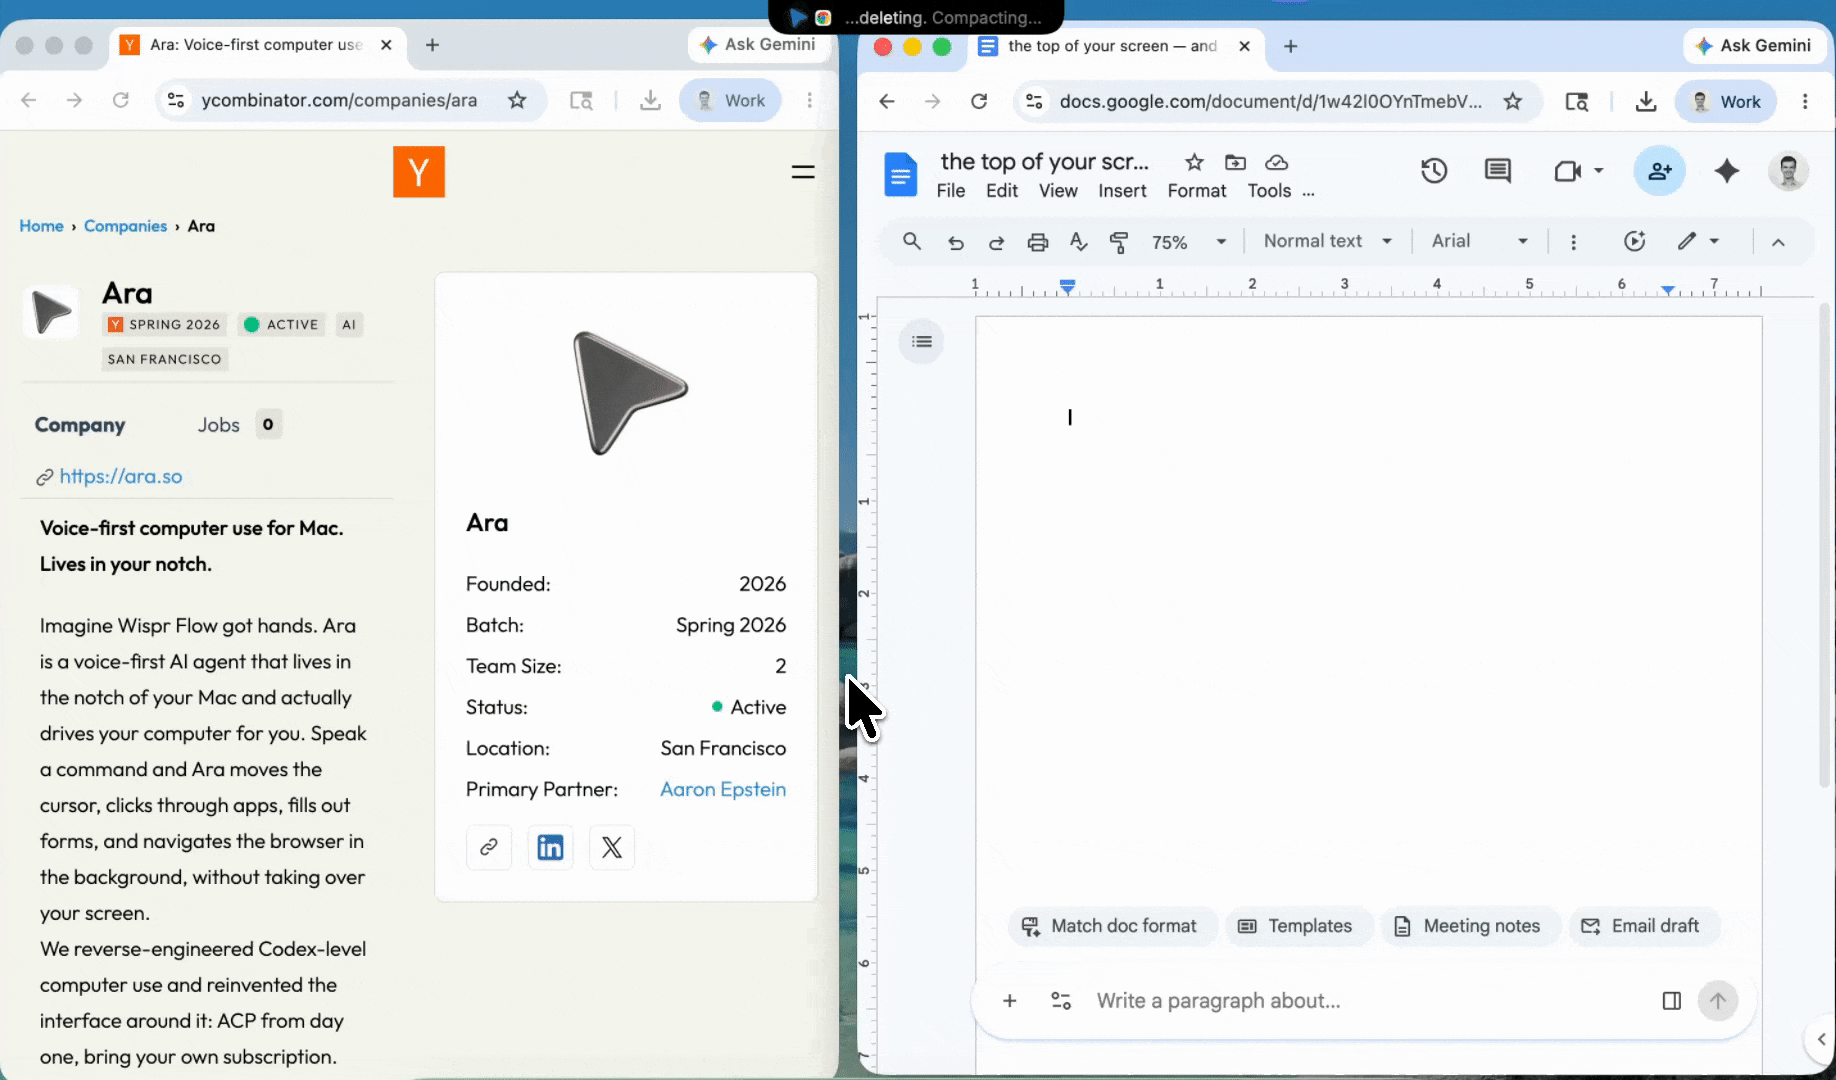Toggle the side panel icon in prompt bar
1836x1080 pixels.
click(1671, 1001)
